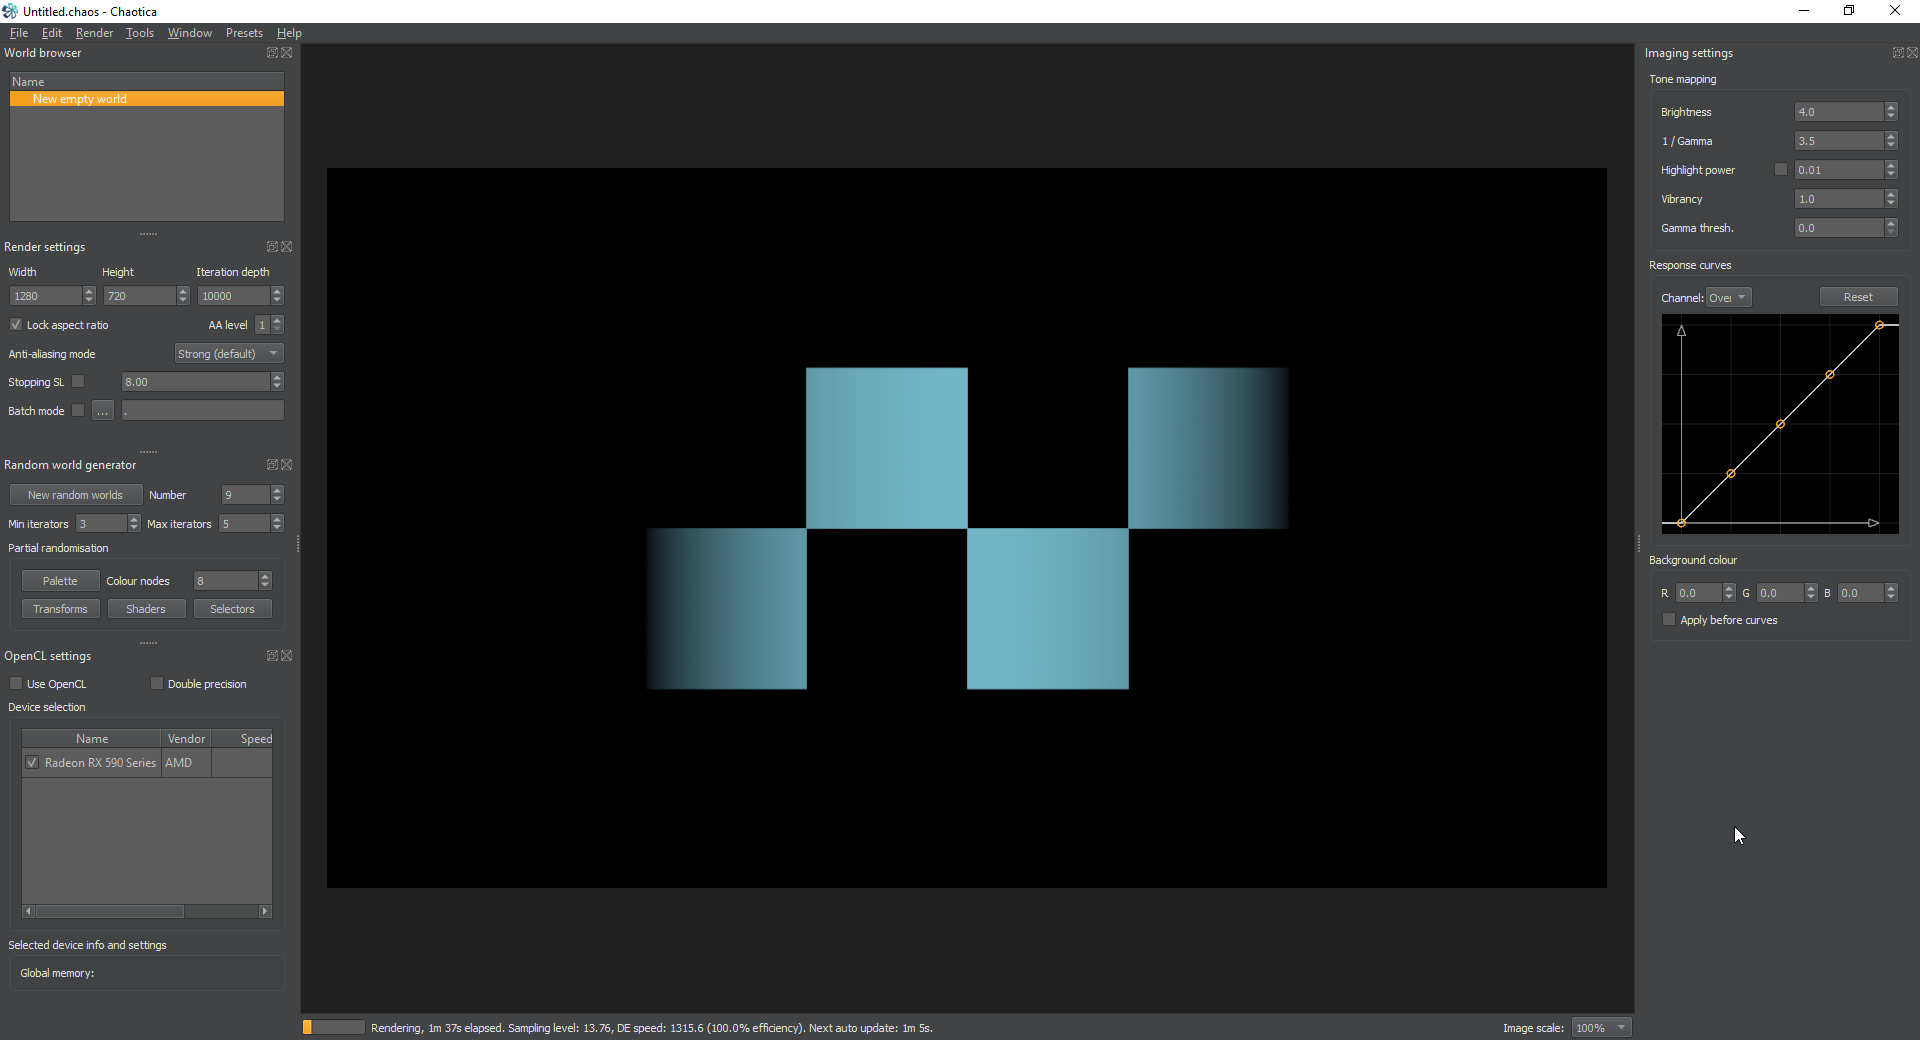
Task: Uncheck the Radeon RX 590 Series device
Action: click(x=33, y=763)
